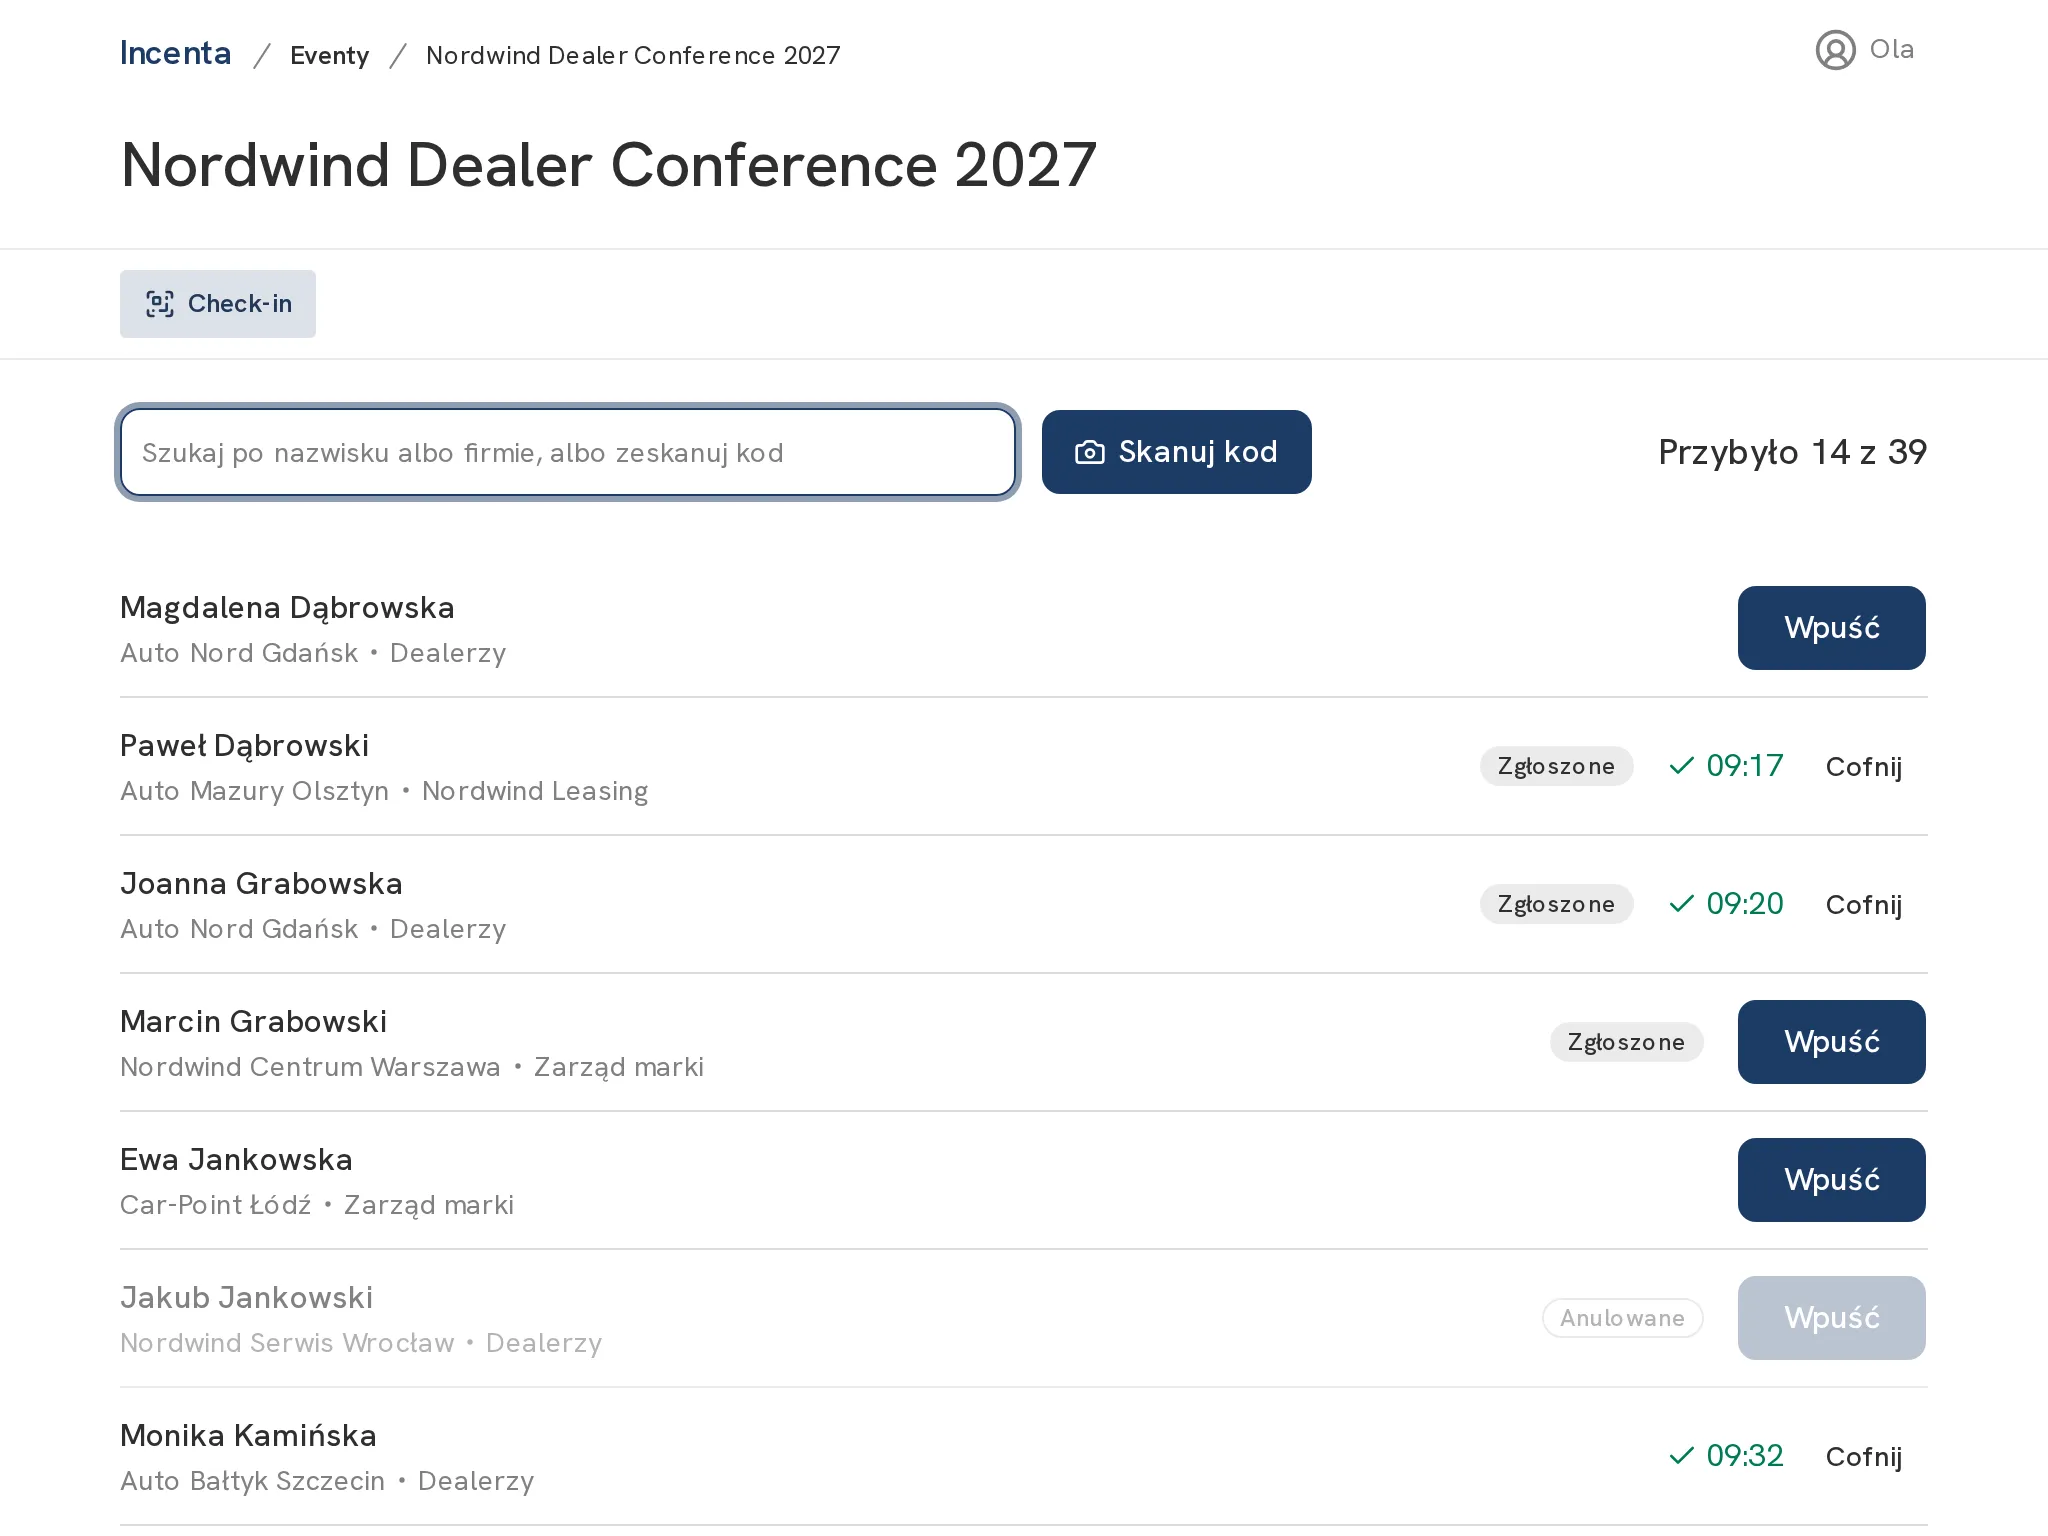Click the green checkmark next to 09:32
2048x1536 pixels.
point(1682,1456)
